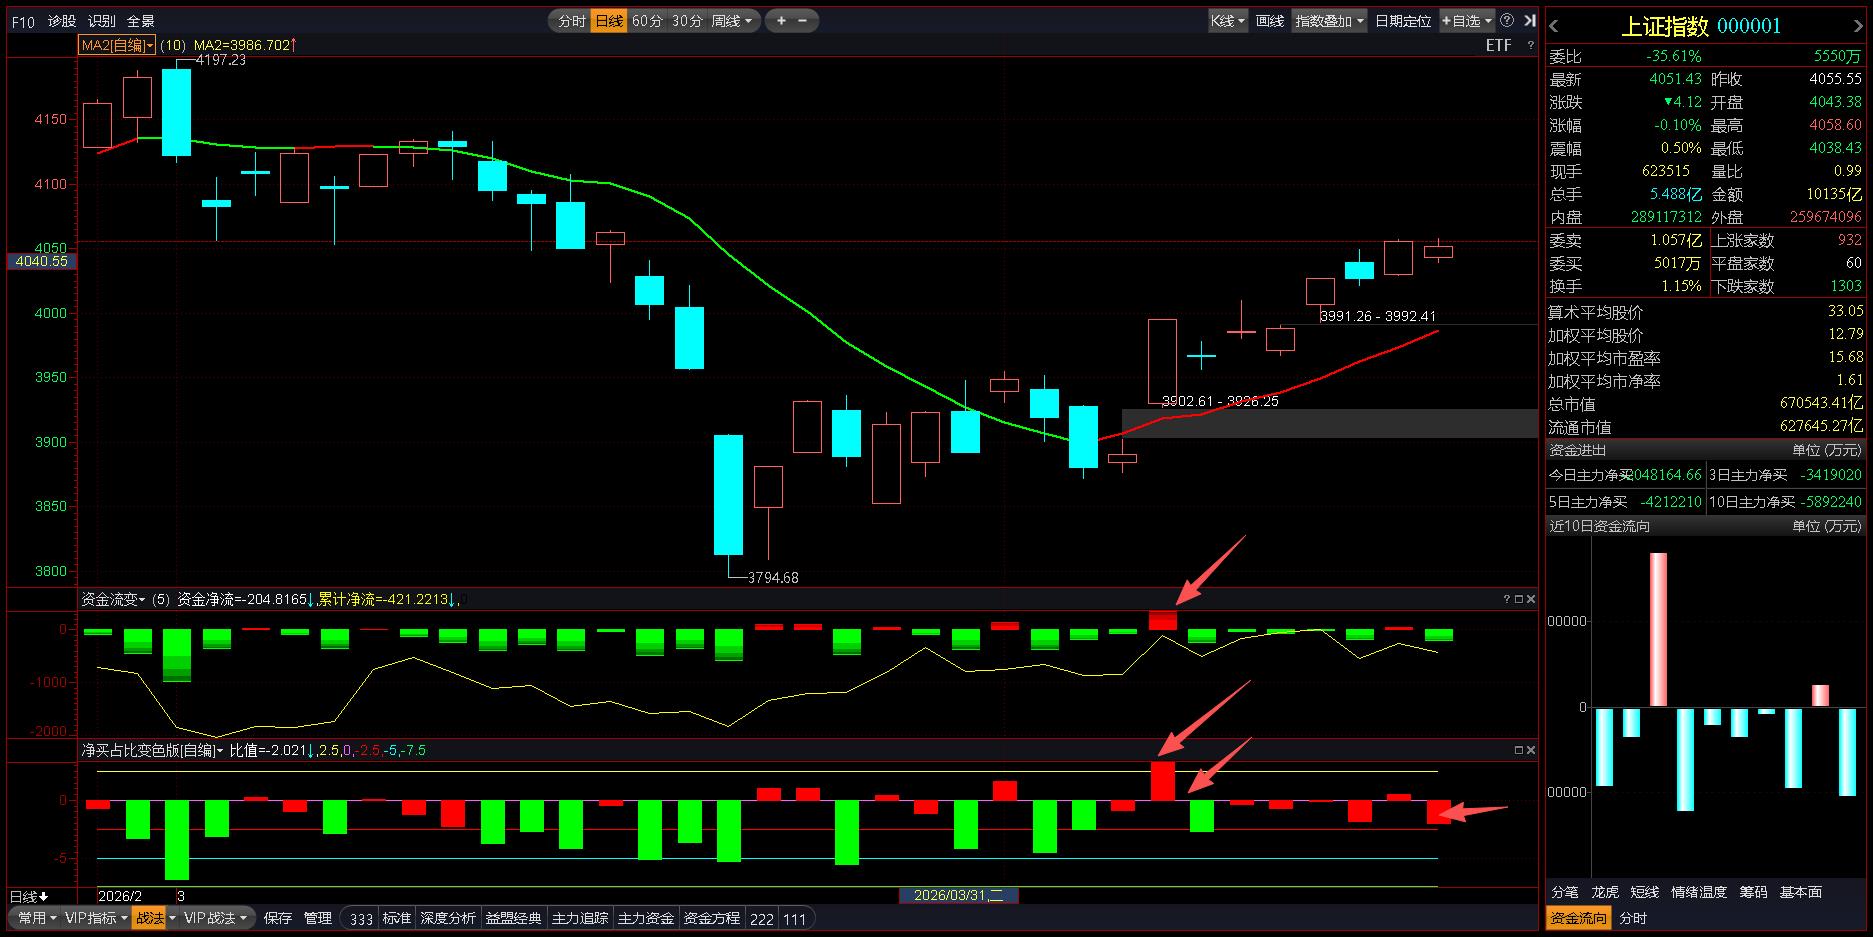The width and height of the screenshot is (1873, 937).
Task: Click the 保存 button
Action: [x=278, y=918]
